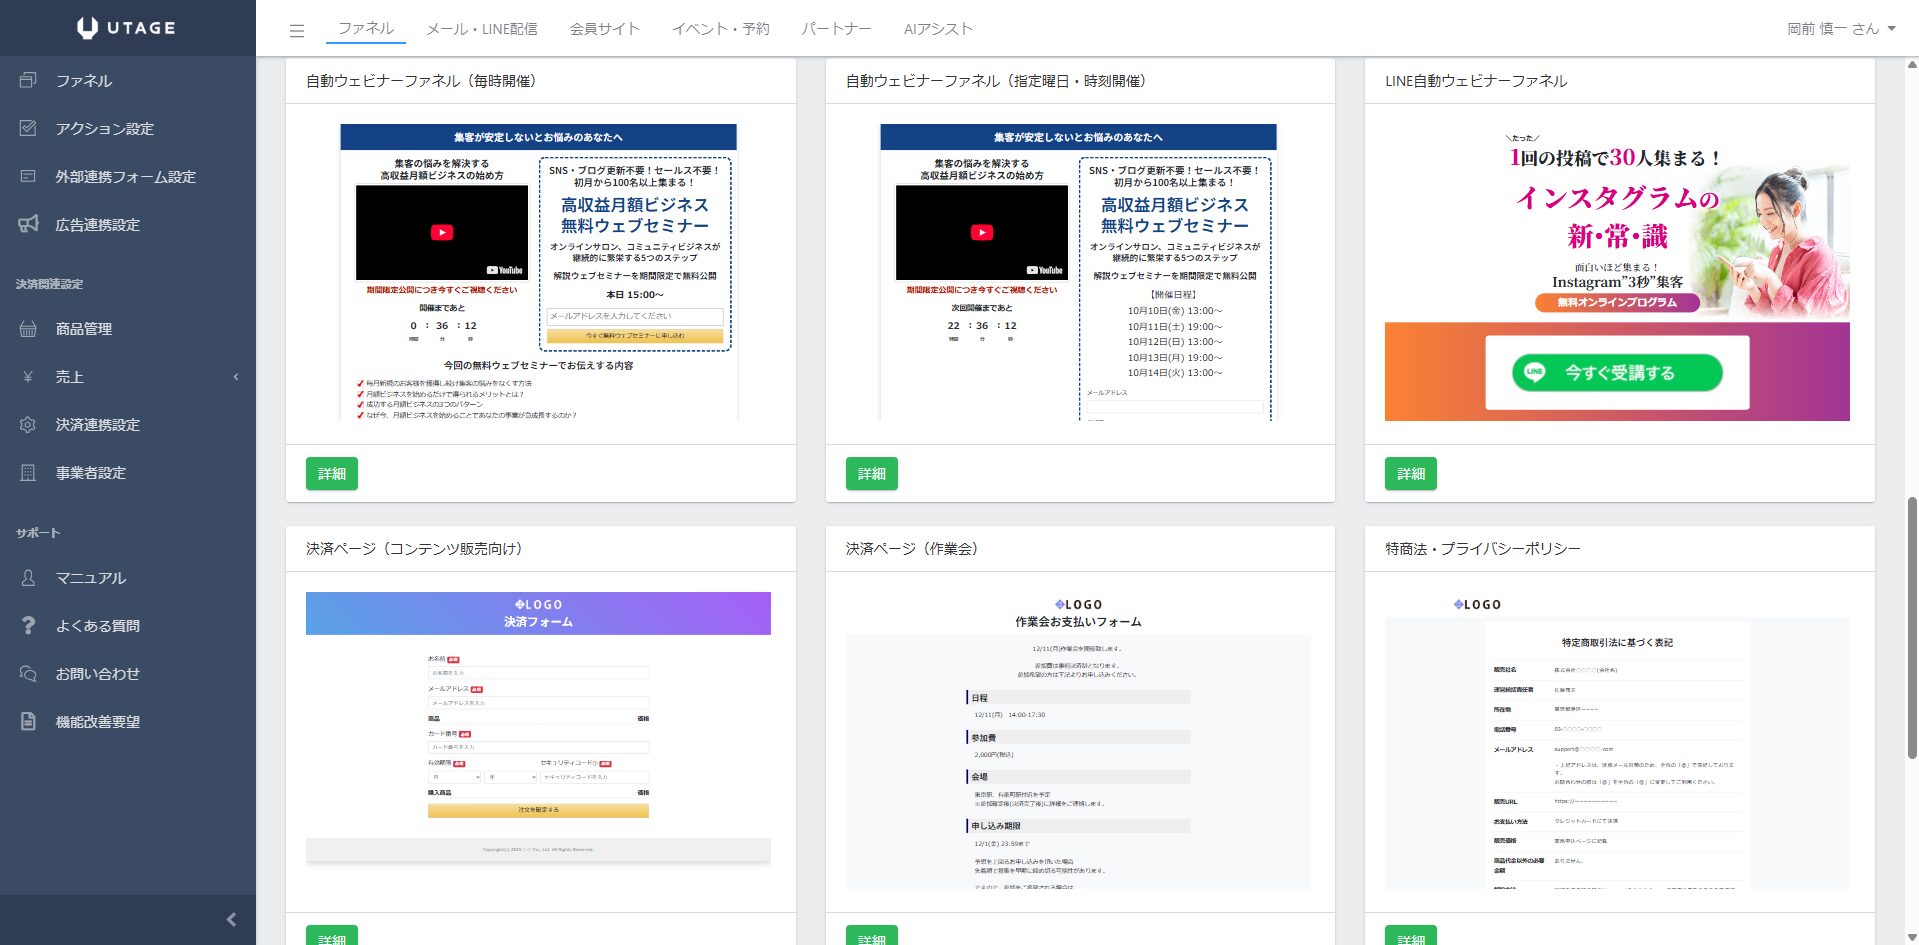Switch to the メール・LINE配信 tab
The height and width of the screenshot is (945, 1919).
click(x=481, y=29)
